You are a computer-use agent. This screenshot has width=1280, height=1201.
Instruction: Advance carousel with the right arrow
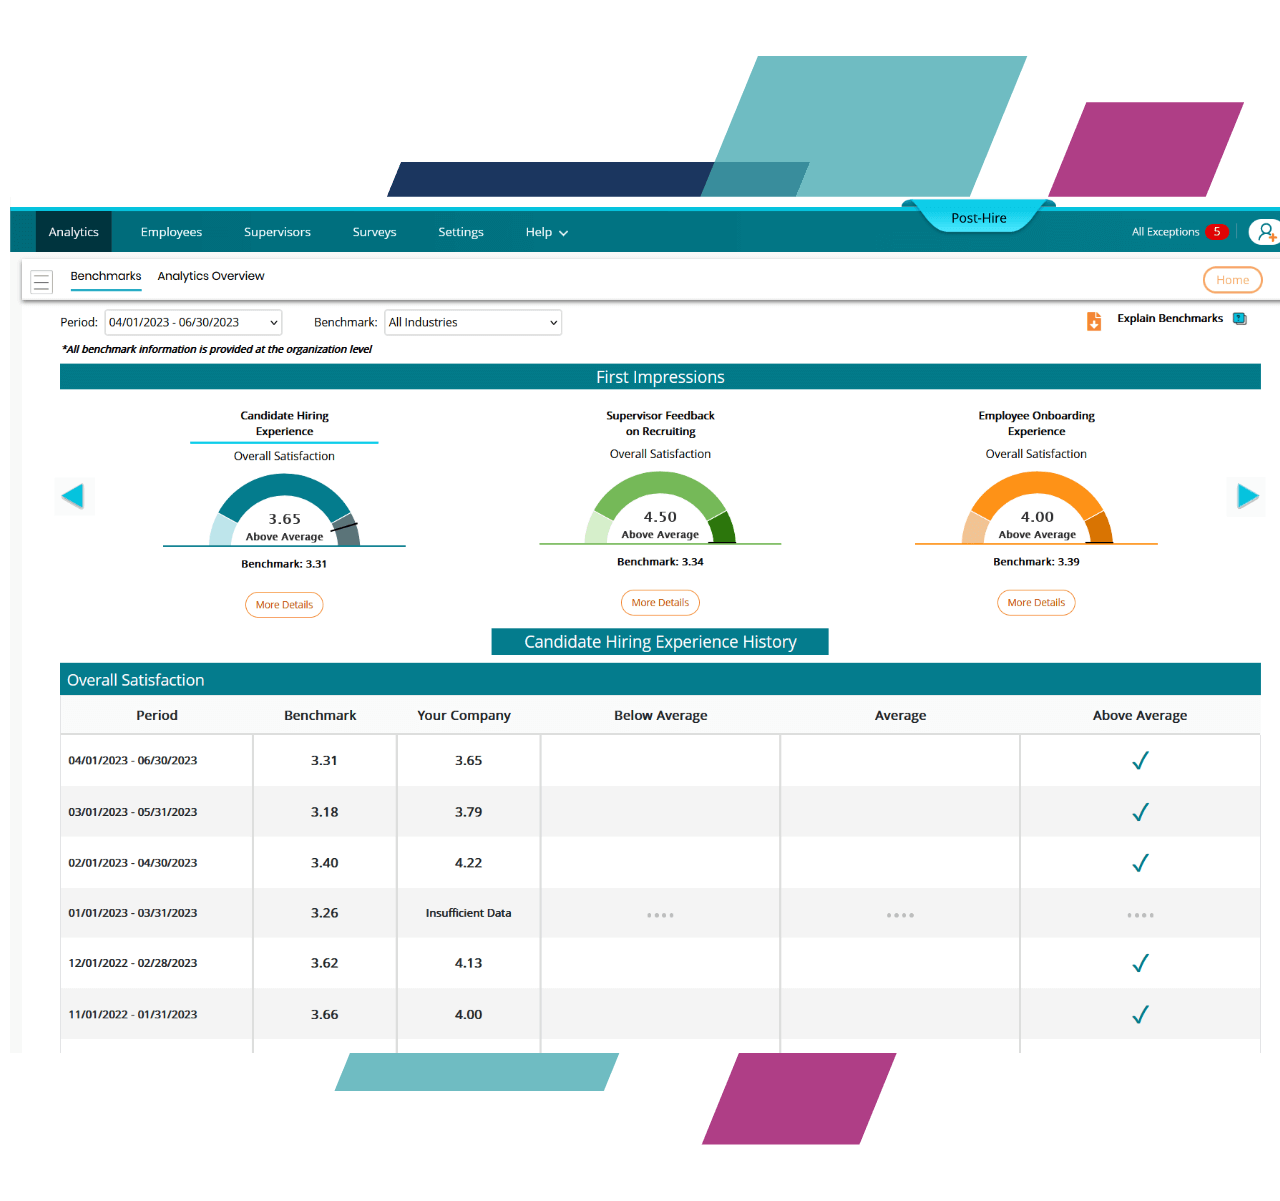click(1247, 496)
